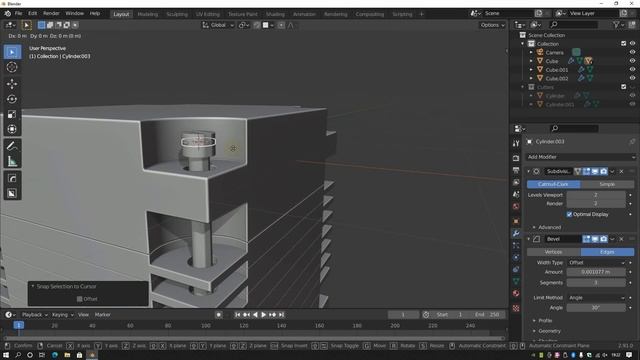This screenshot has height=360, width=640.
Task: Open the Modifier properties wrench tab
Action: pyautogui.click(x=516, y=233)
